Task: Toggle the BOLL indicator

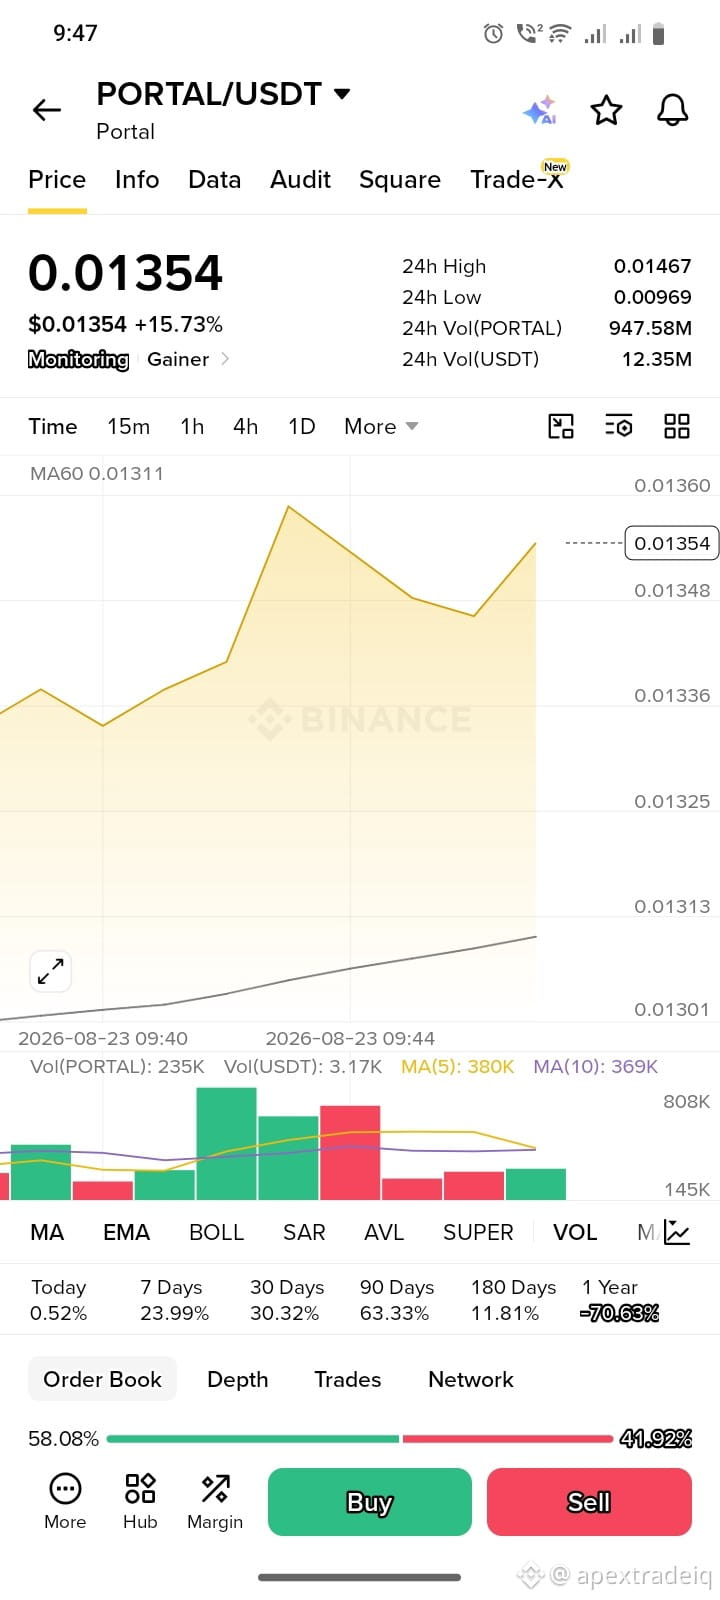Action: coord(216,1232)
